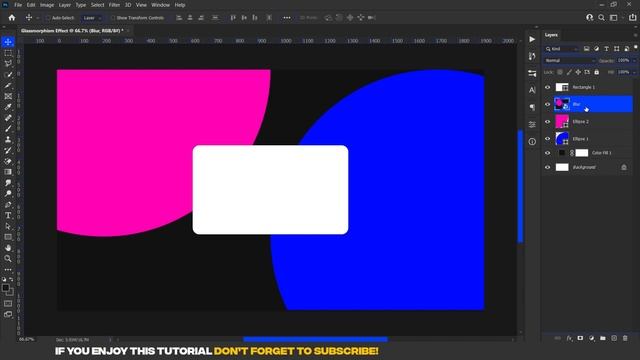Click the Add layer mask icon

[x=580, y=338]
